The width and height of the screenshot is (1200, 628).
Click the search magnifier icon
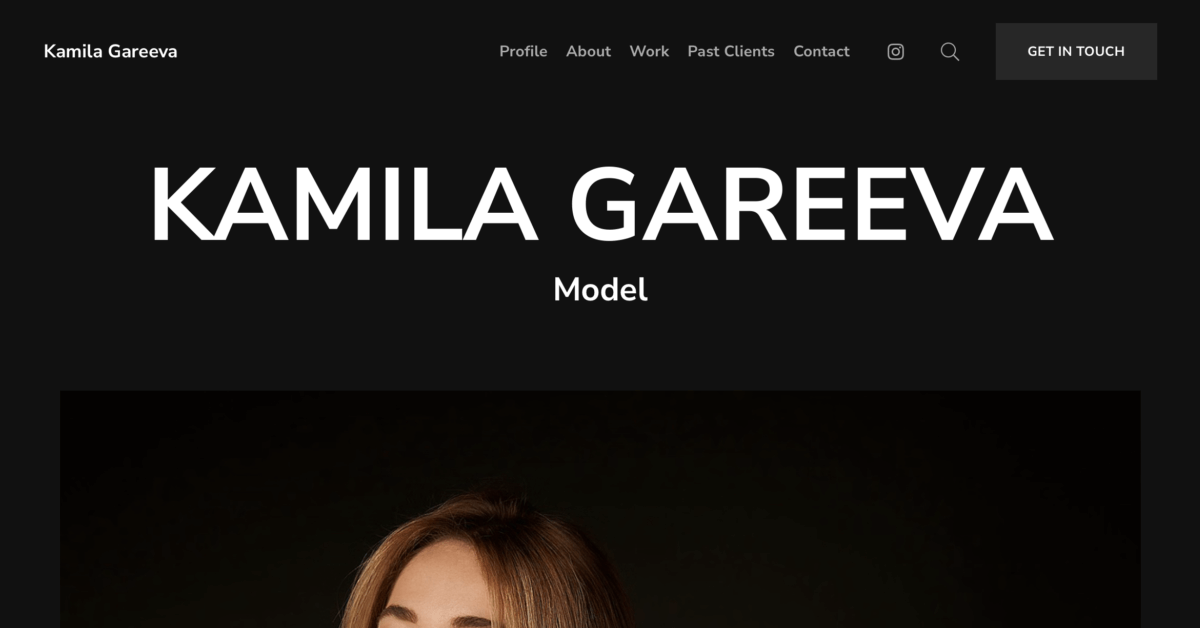click(x=950, y=51)
